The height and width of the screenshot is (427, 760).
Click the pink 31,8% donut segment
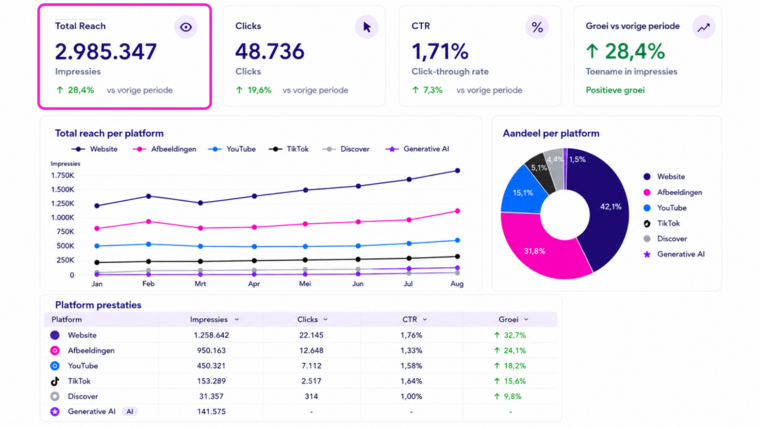[x=540, y=247]
